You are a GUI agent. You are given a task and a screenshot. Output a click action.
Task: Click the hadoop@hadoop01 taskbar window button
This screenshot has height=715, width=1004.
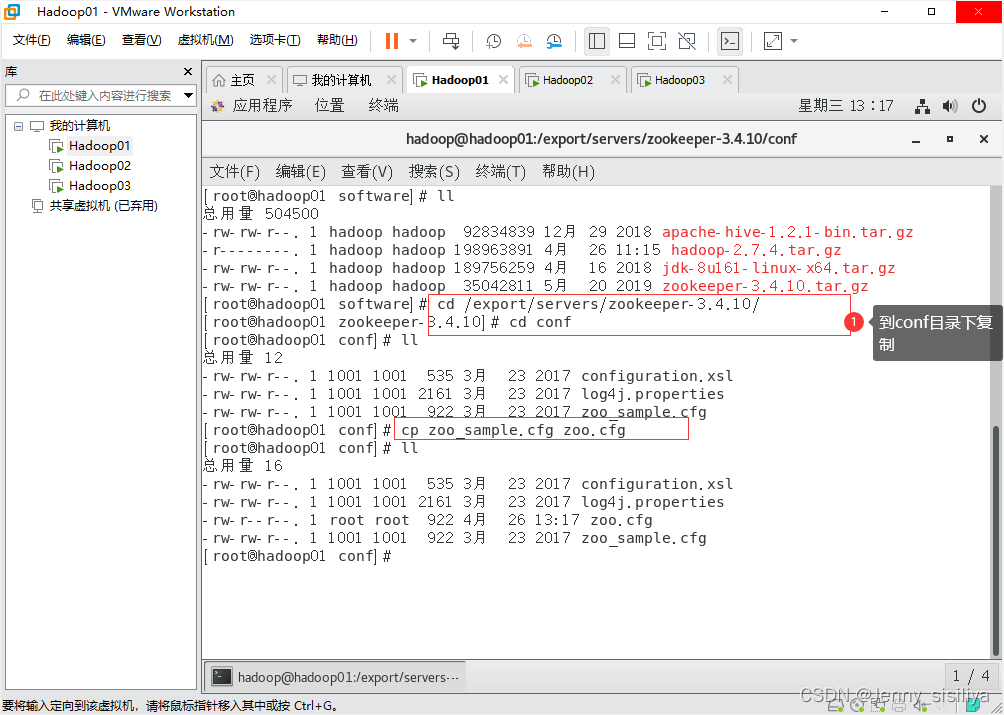click(x=336, y=677)
